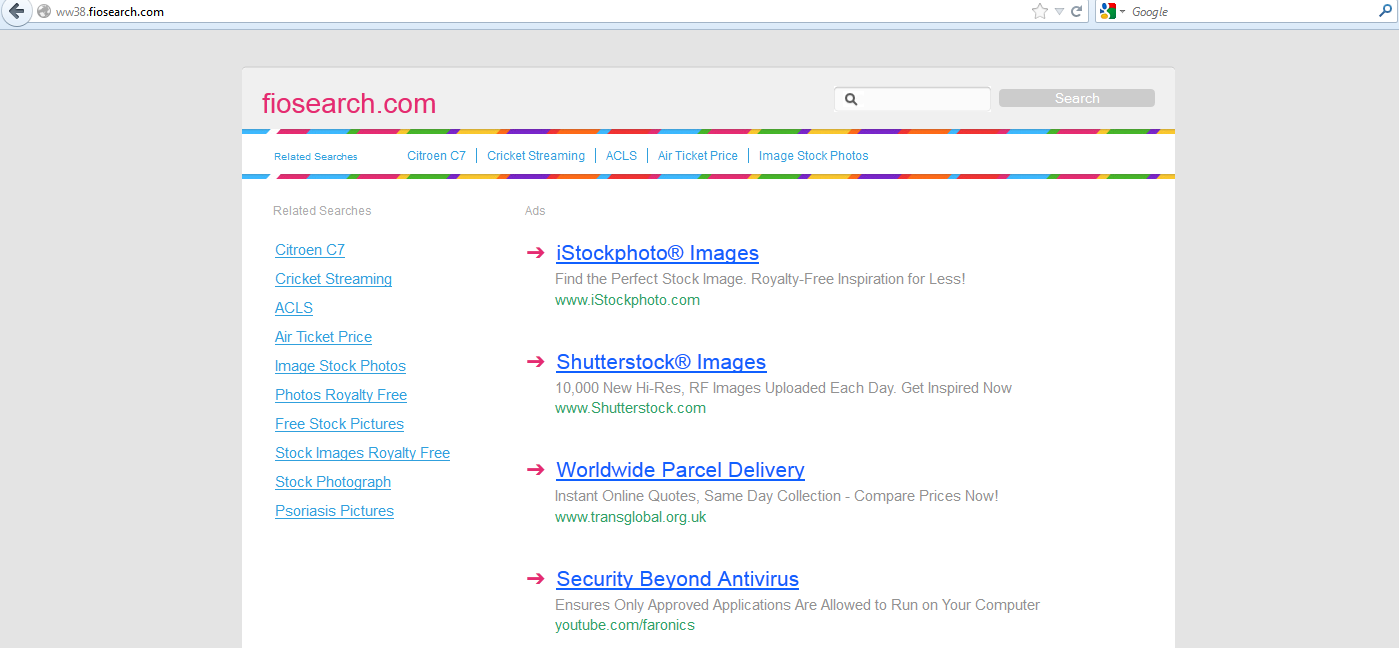Follow the Image Stock Photos sidebar link
Viewport: 1399px width, 648px height.
click(x=340, y=366)
